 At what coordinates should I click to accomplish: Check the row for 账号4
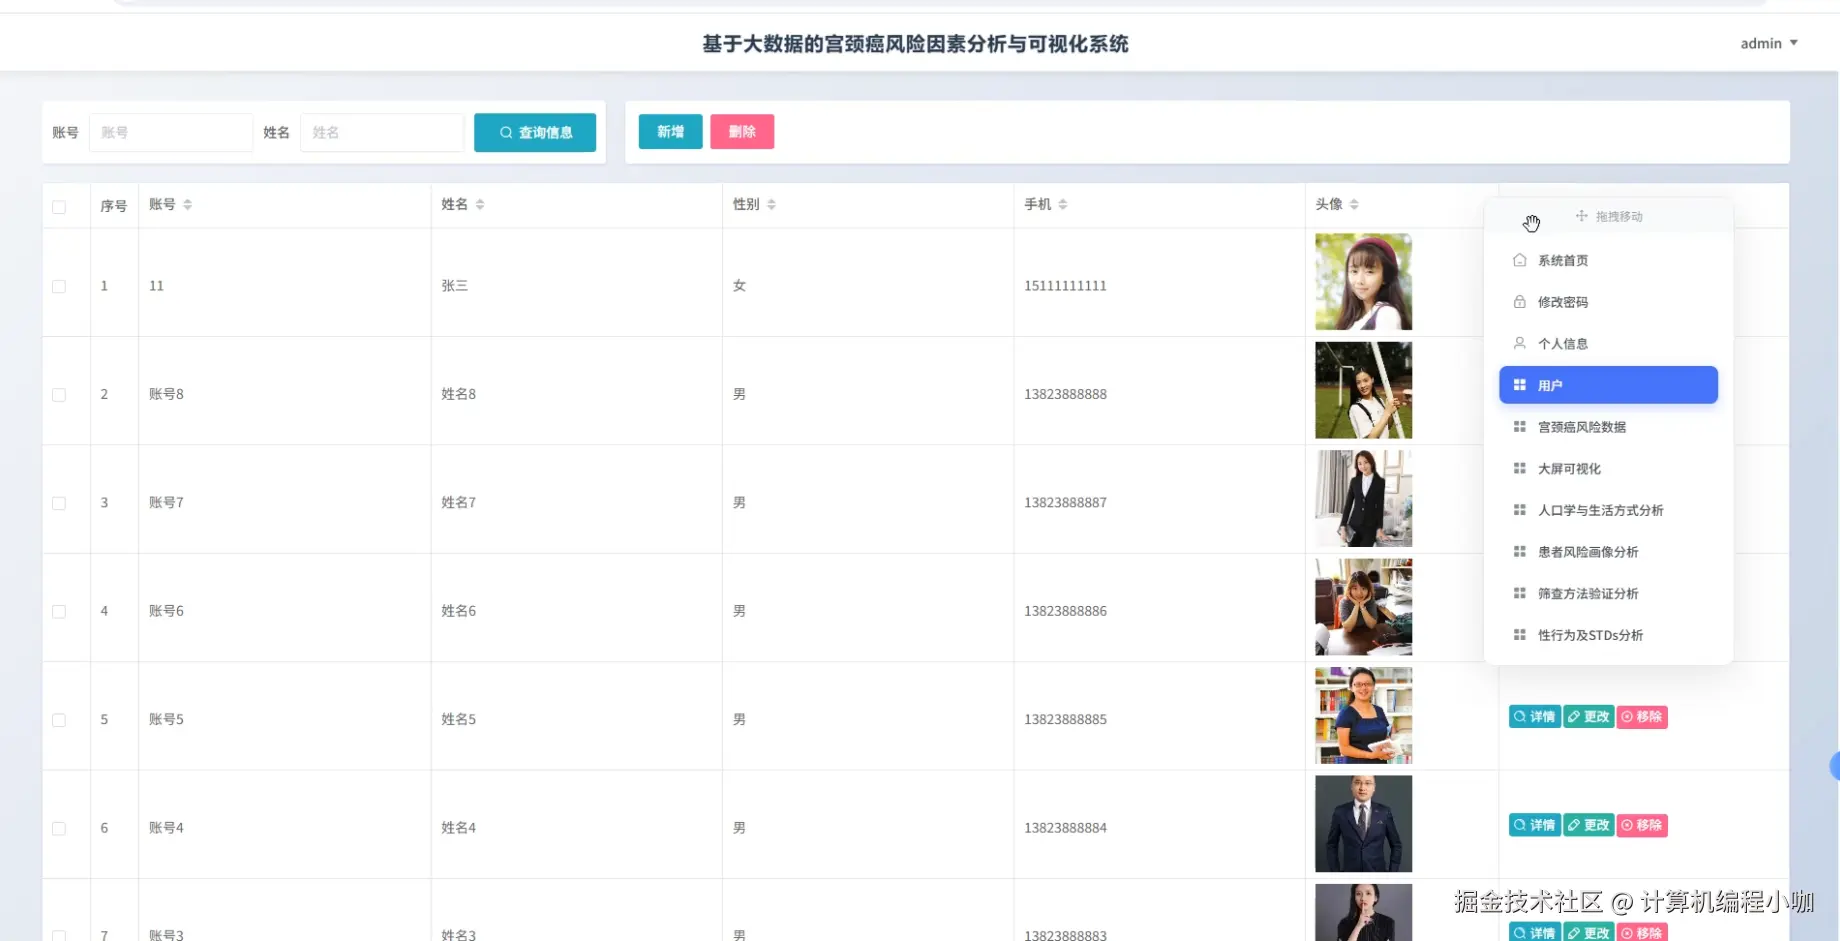[x=59, y=829]
